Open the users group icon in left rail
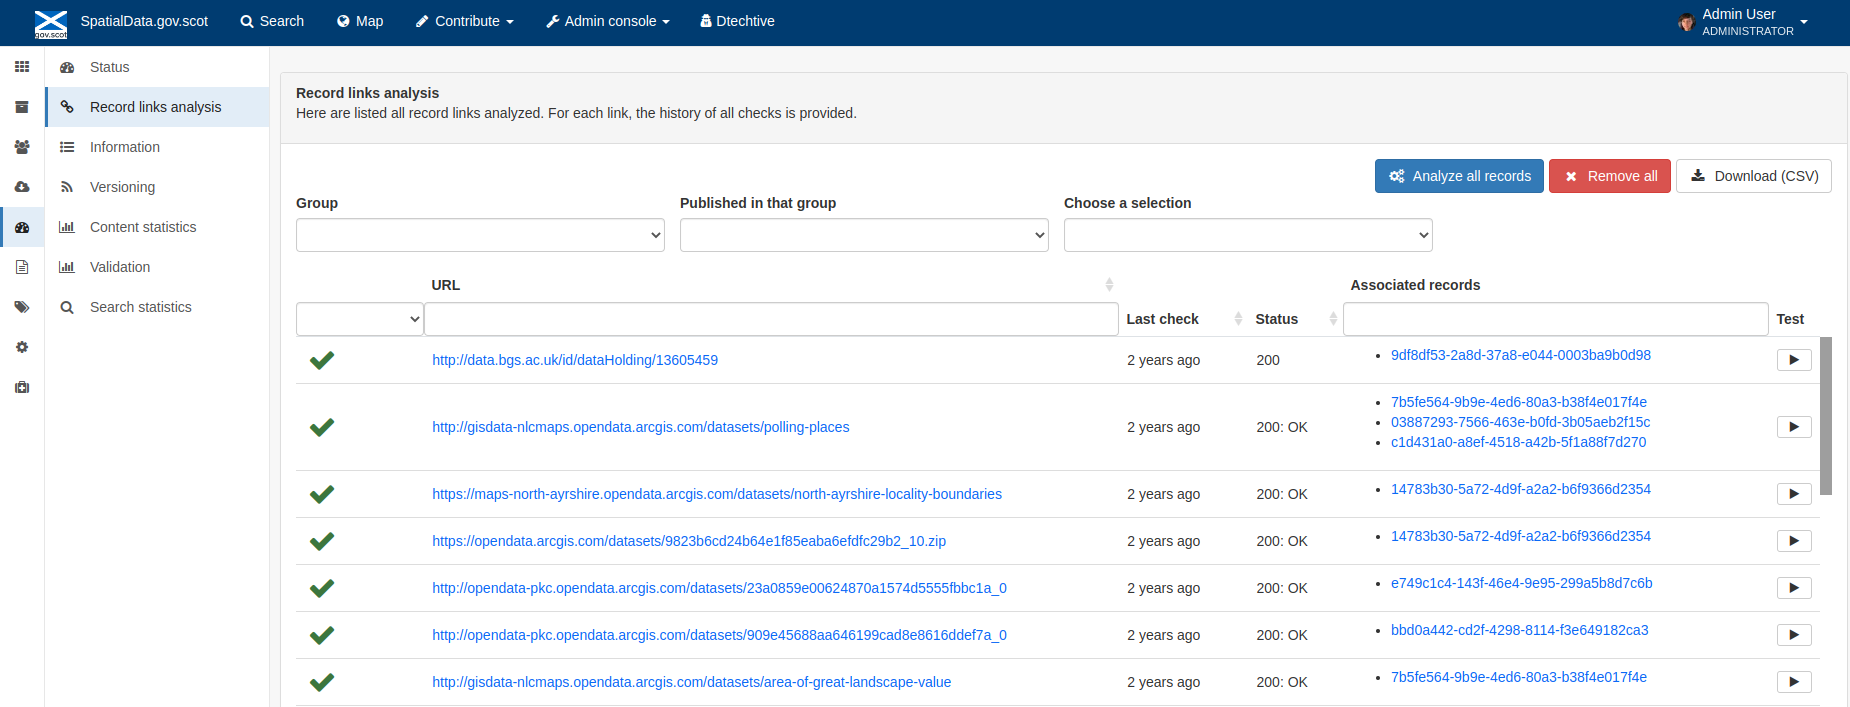1850x707 pixels. [x=22, y=147]
